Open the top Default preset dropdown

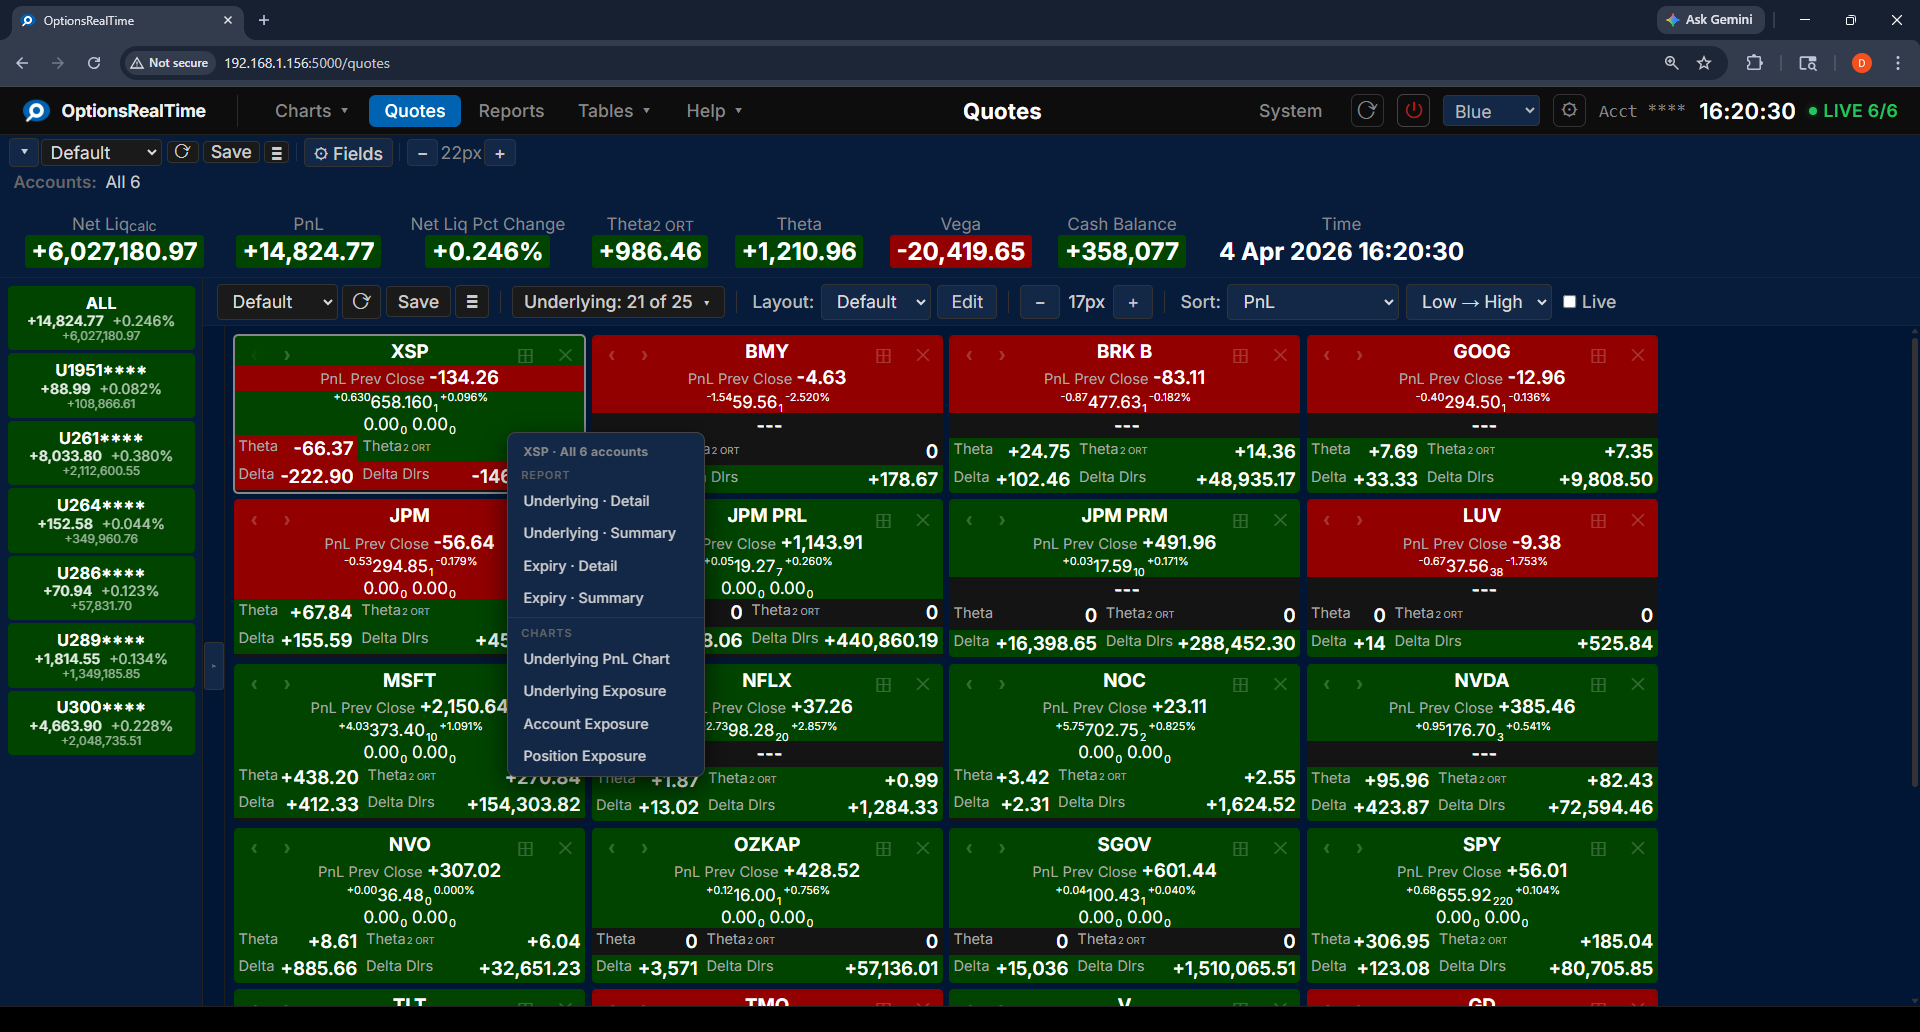click(x=102, y=152)
